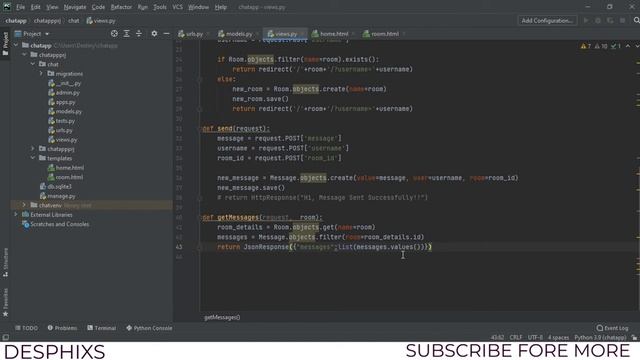Click the getMessages() breadcrumb below editor
640x360 pixels.
click(222, 318)
